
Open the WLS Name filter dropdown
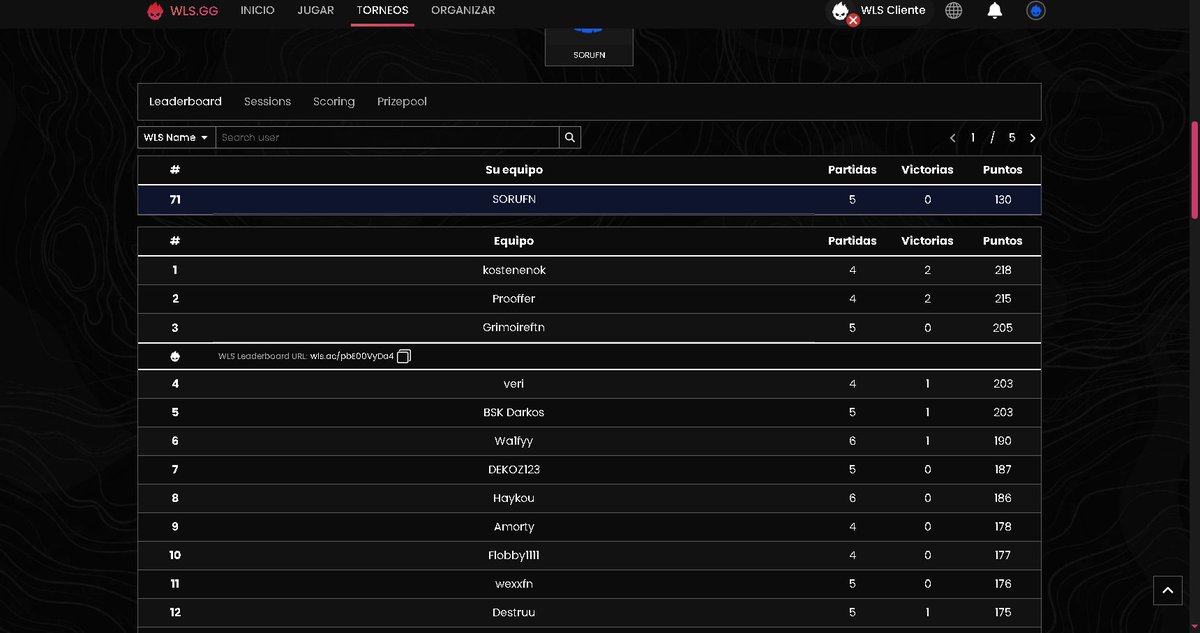point(176,137)
